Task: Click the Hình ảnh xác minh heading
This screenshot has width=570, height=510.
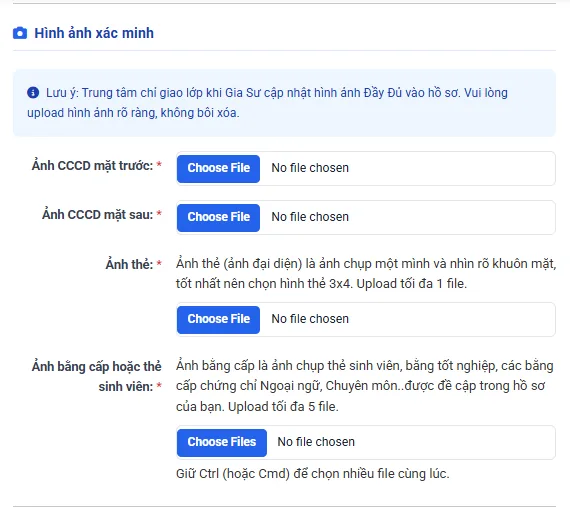Action: (94, 33)
